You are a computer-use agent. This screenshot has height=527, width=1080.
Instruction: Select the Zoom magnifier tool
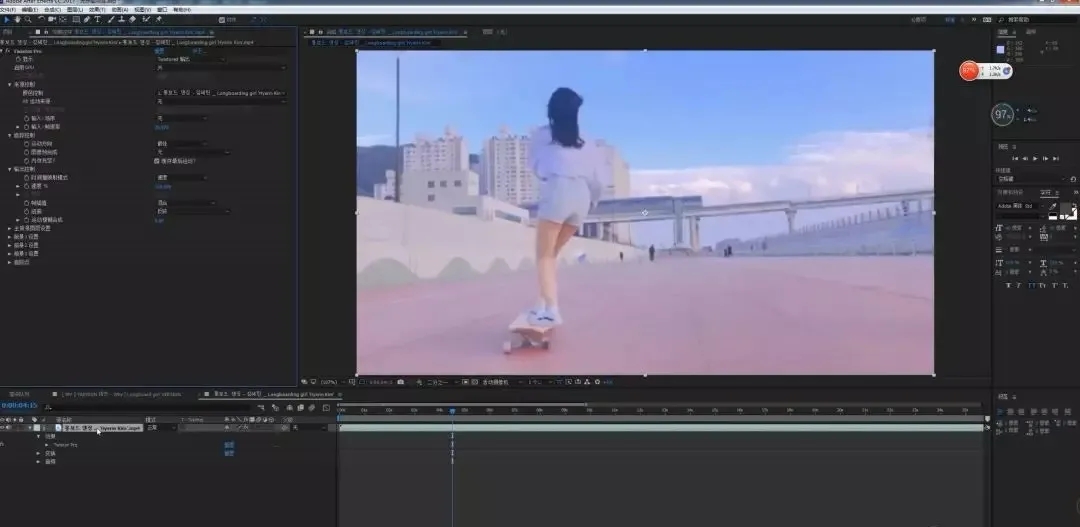[28, 19]
